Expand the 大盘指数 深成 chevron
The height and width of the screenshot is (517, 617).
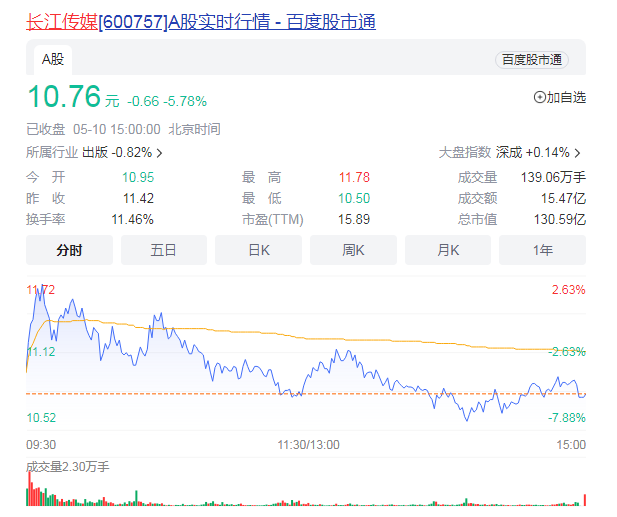577,153
